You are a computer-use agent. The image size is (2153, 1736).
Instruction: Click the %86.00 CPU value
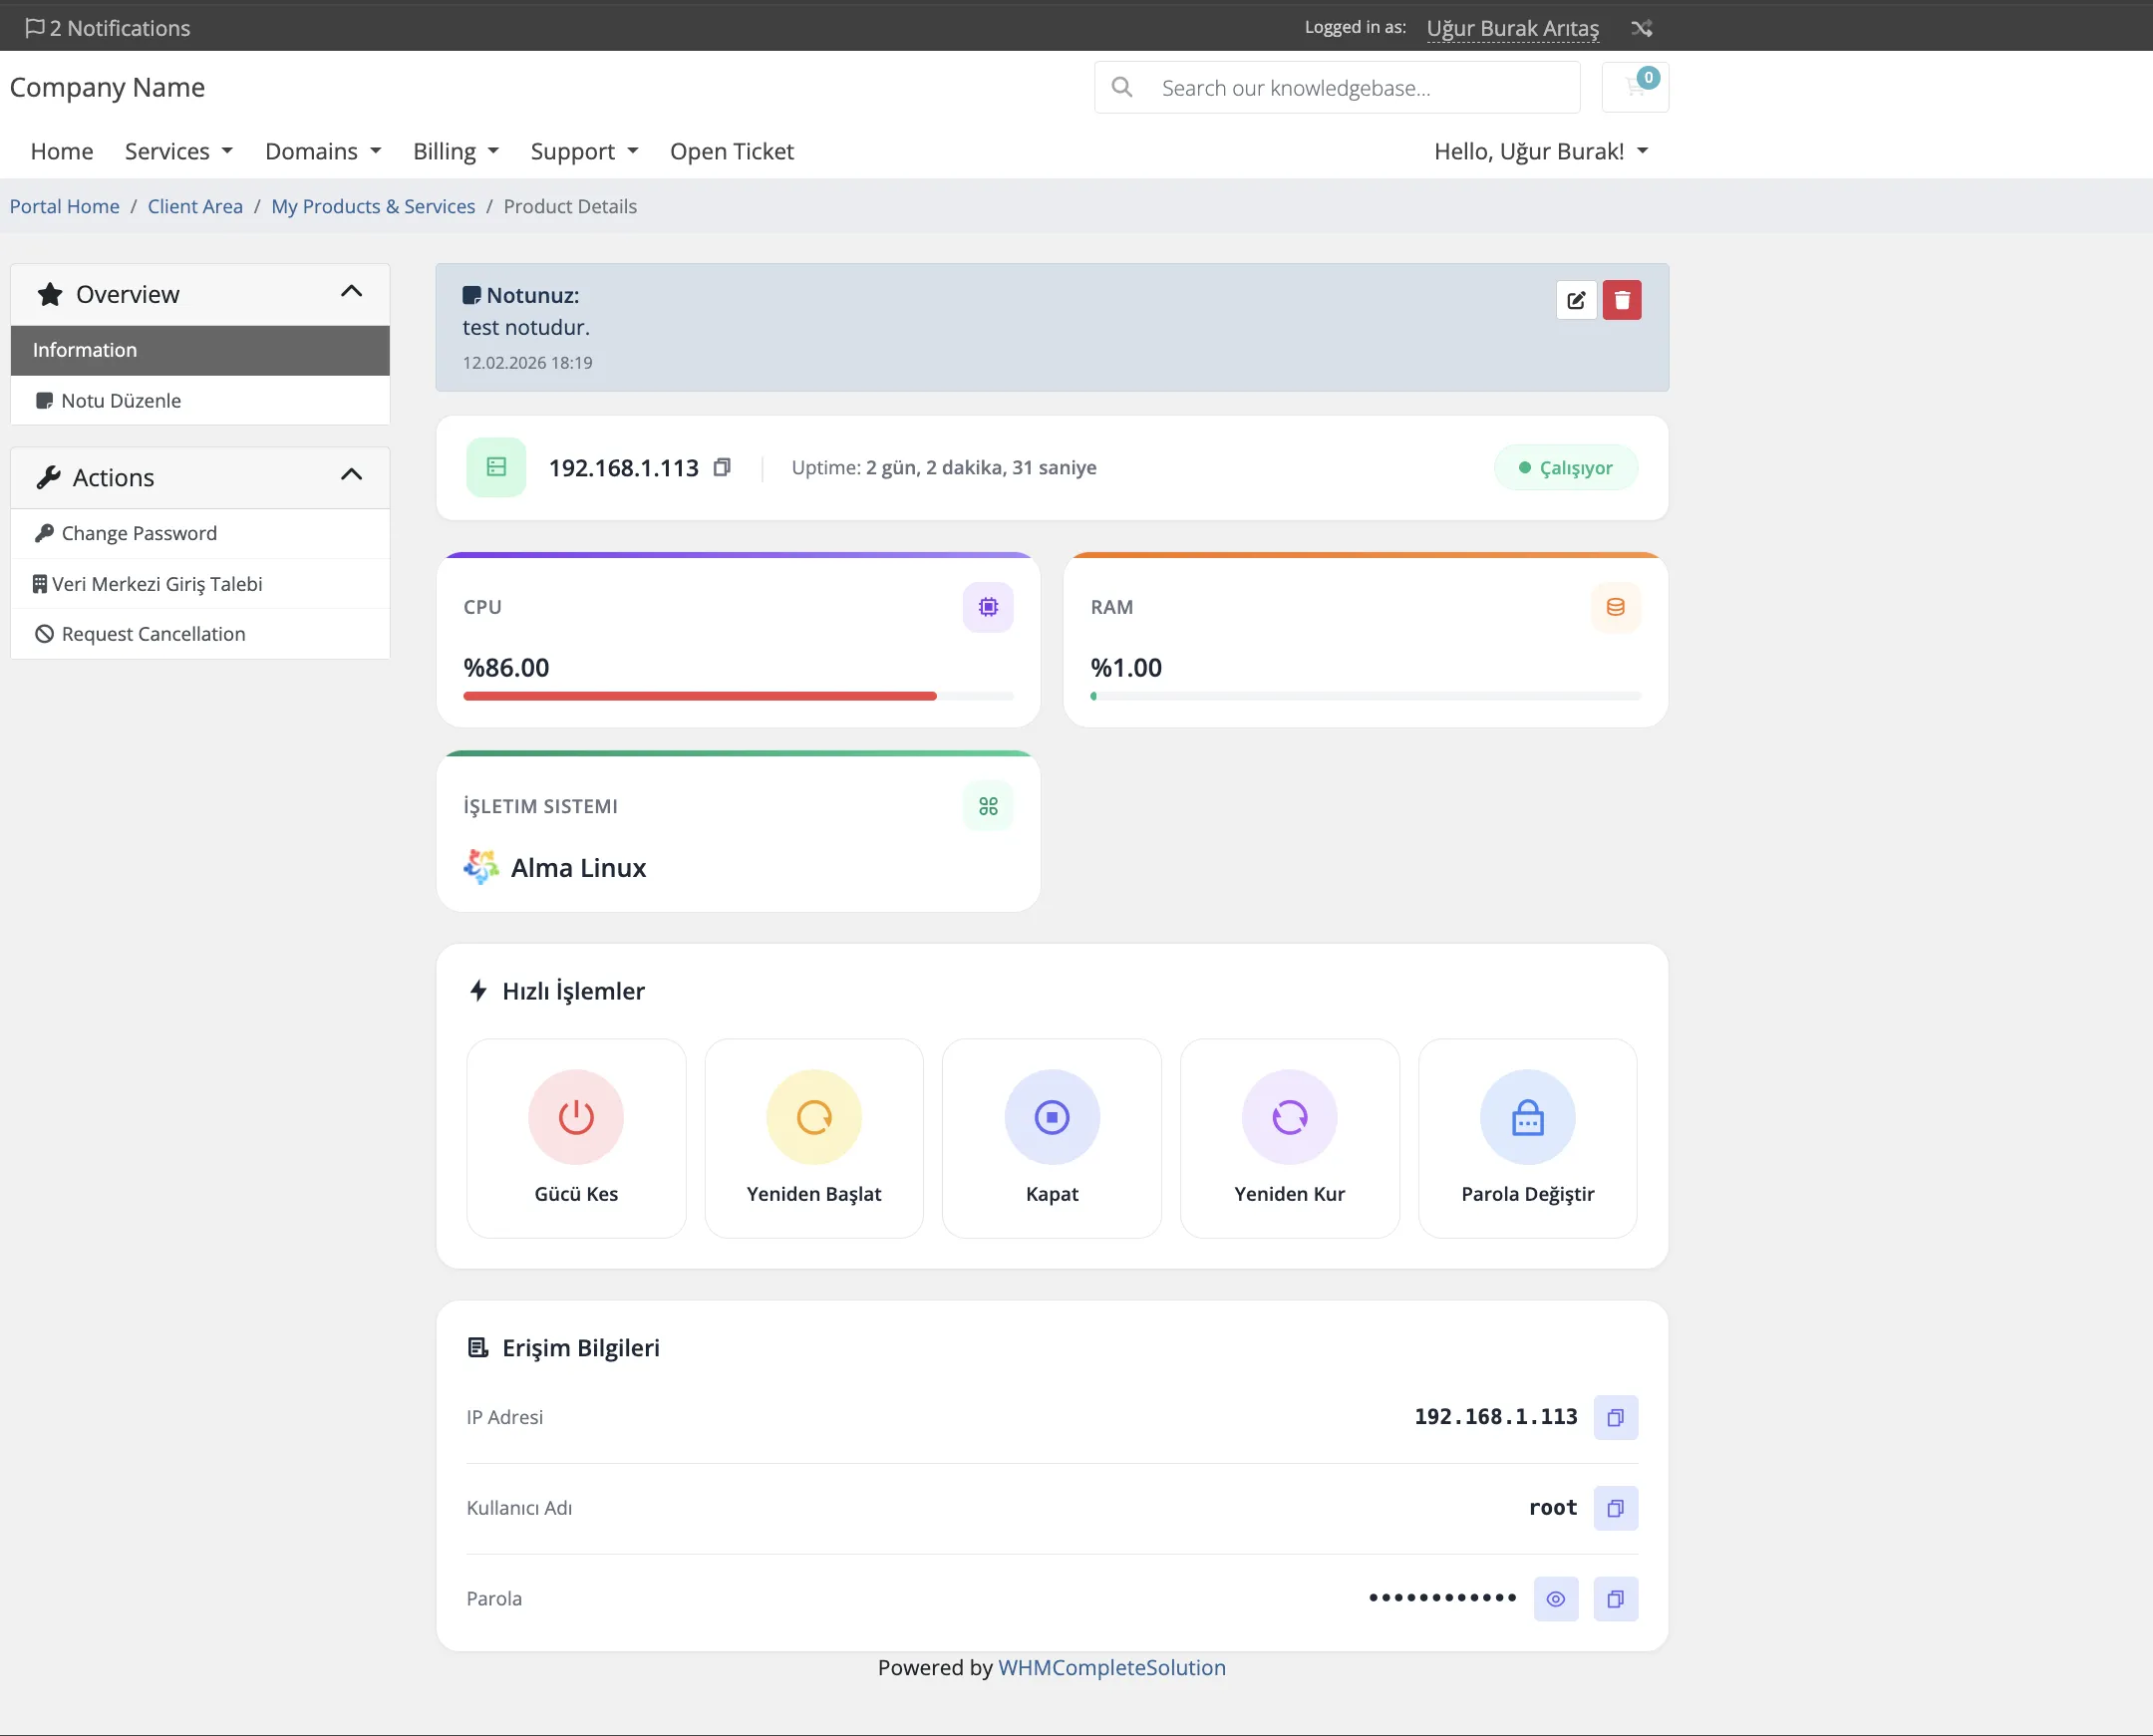point(506,667)
